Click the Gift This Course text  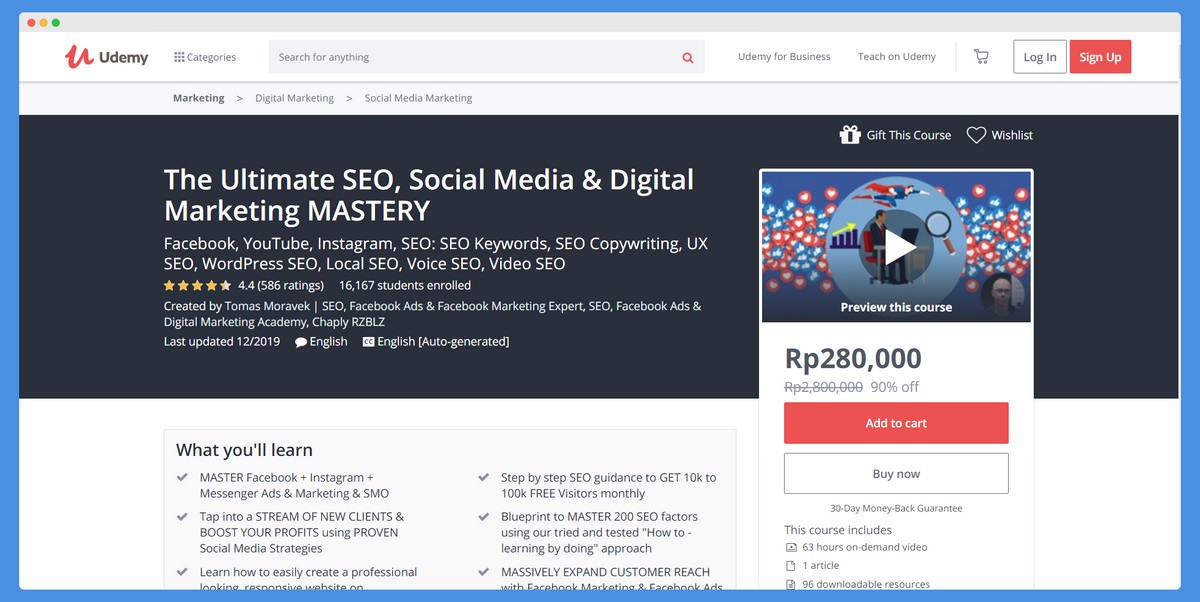[x=909, y=135]
